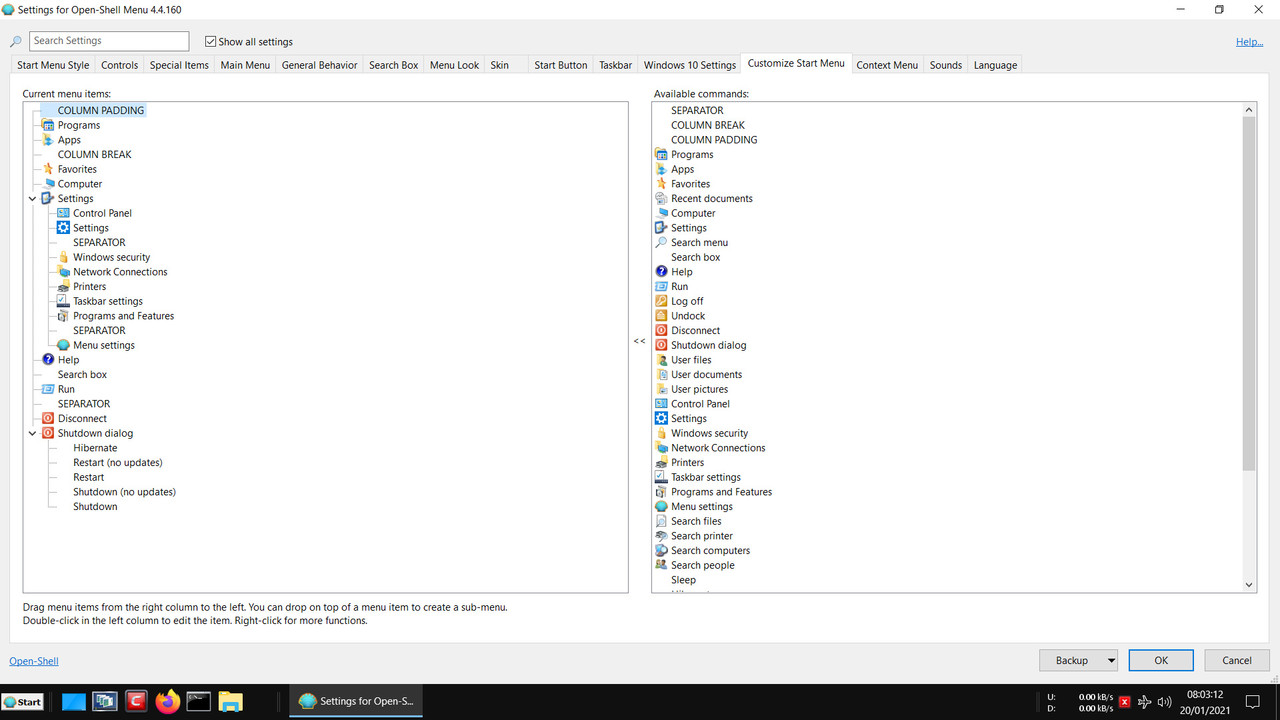Screen dimensions: 1280x720
Task: Open the Backup button dropdown arrow
Action: (1110, 660)
